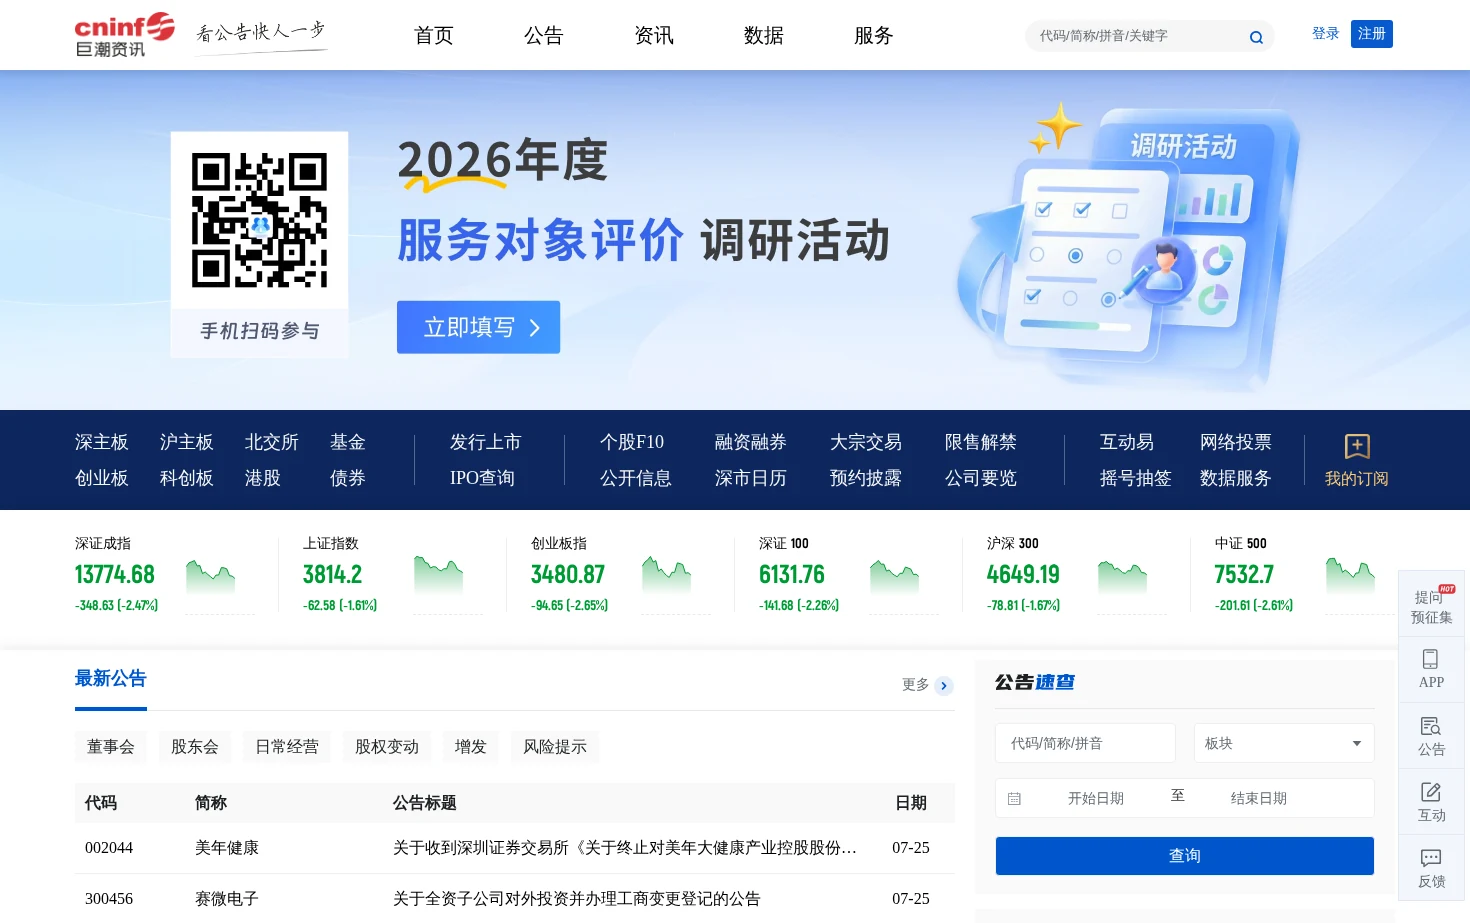The image size is (1470, 923).
Task: Open 融资融券 link
Action: (x=751, y=442)
